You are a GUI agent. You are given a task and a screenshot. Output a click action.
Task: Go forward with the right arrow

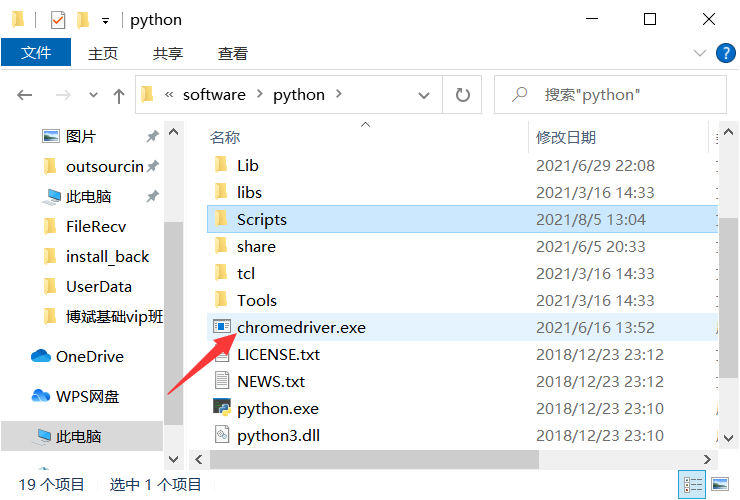coord(63,95)
